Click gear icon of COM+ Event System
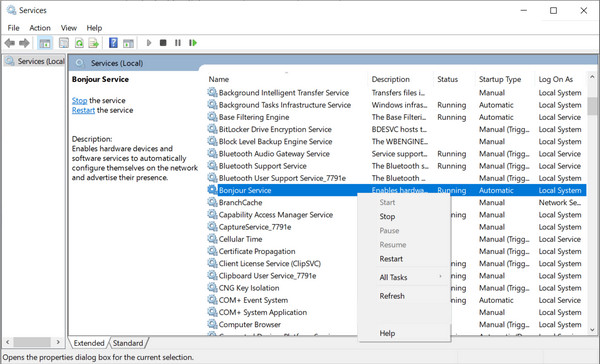 pos(212,300)
